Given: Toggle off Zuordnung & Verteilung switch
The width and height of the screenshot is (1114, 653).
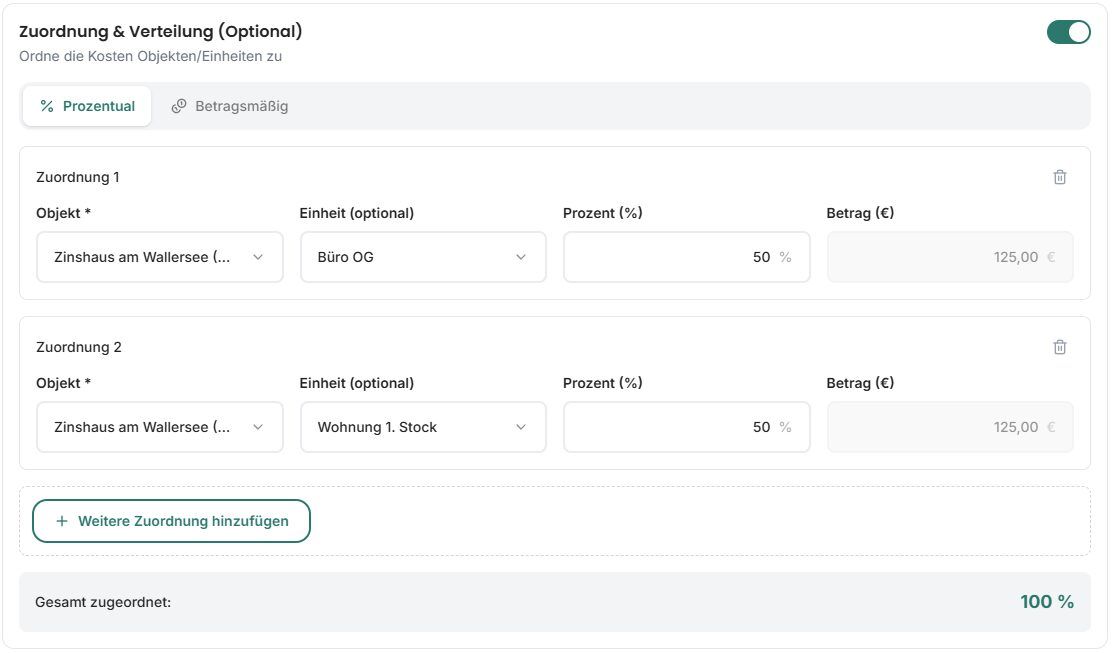Looking at the screenshot, I should tap(1068, 32).
